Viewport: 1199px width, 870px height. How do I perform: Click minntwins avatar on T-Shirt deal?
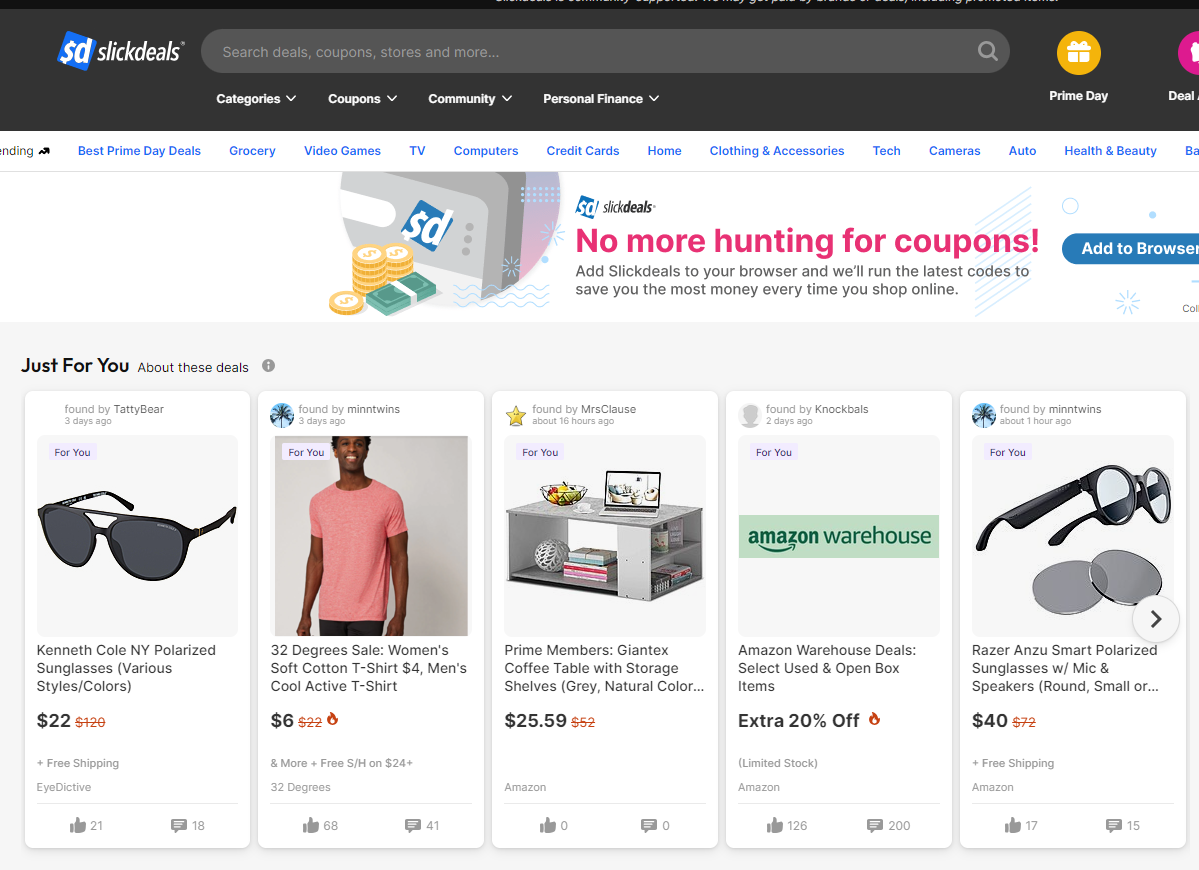pos(282,415)
